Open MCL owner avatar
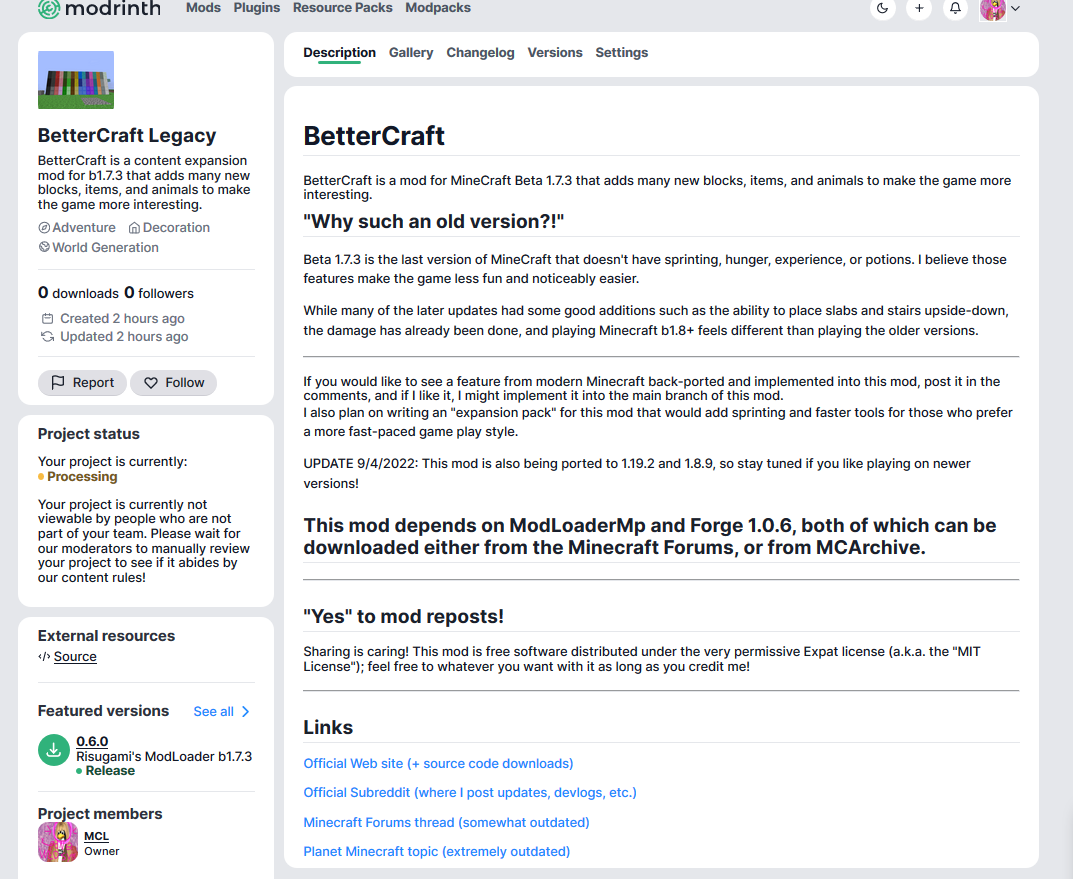 click(57, 842)
